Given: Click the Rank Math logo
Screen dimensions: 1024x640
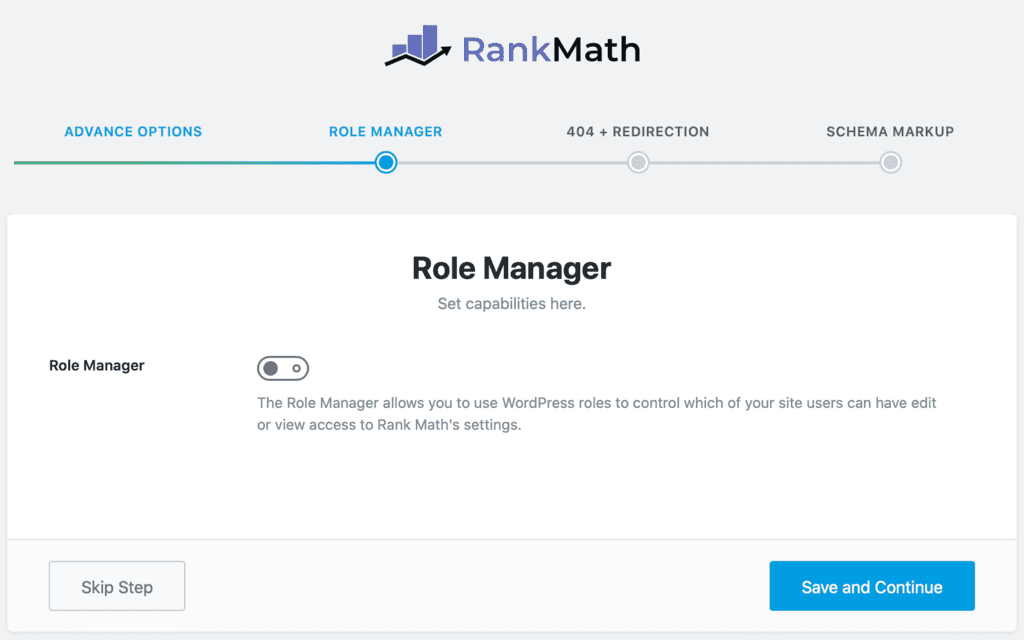Looking at the screenshot, I should click(512, 45).
